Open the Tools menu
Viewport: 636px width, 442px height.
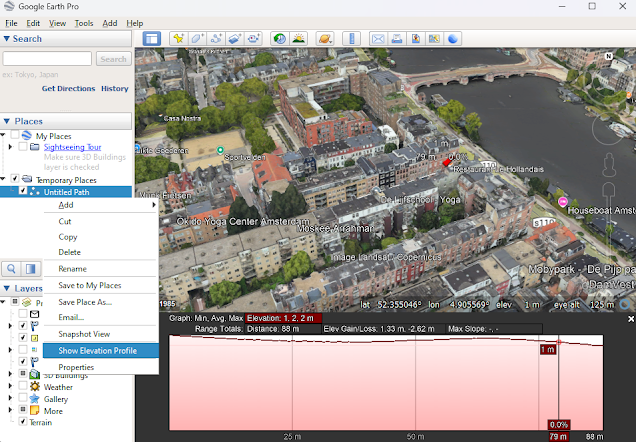pyautogui.click(x=84, y=22)
